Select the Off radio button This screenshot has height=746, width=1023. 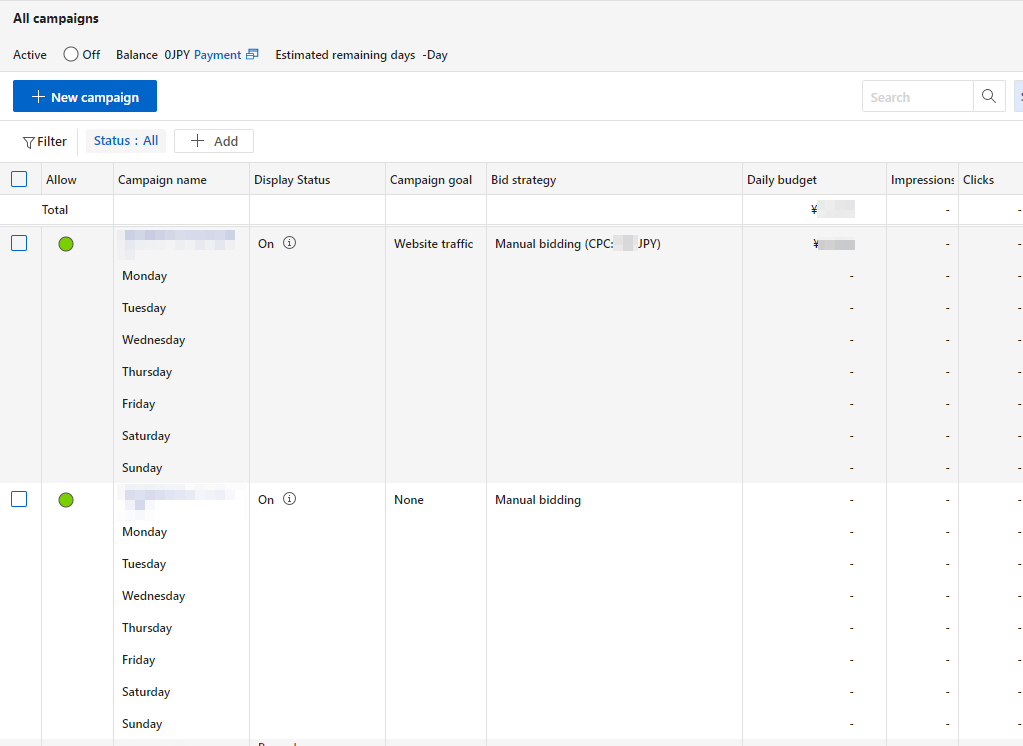[70, 54]
